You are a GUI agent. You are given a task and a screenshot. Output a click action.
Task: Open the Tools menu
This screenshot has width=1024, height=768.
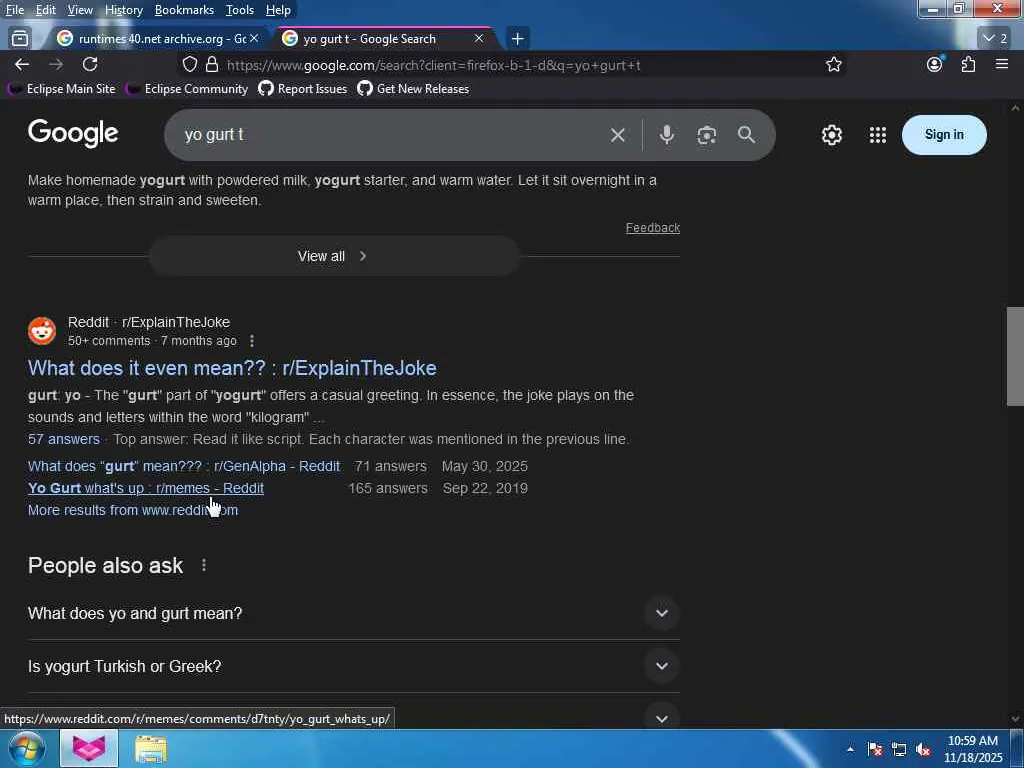[240, 10]
